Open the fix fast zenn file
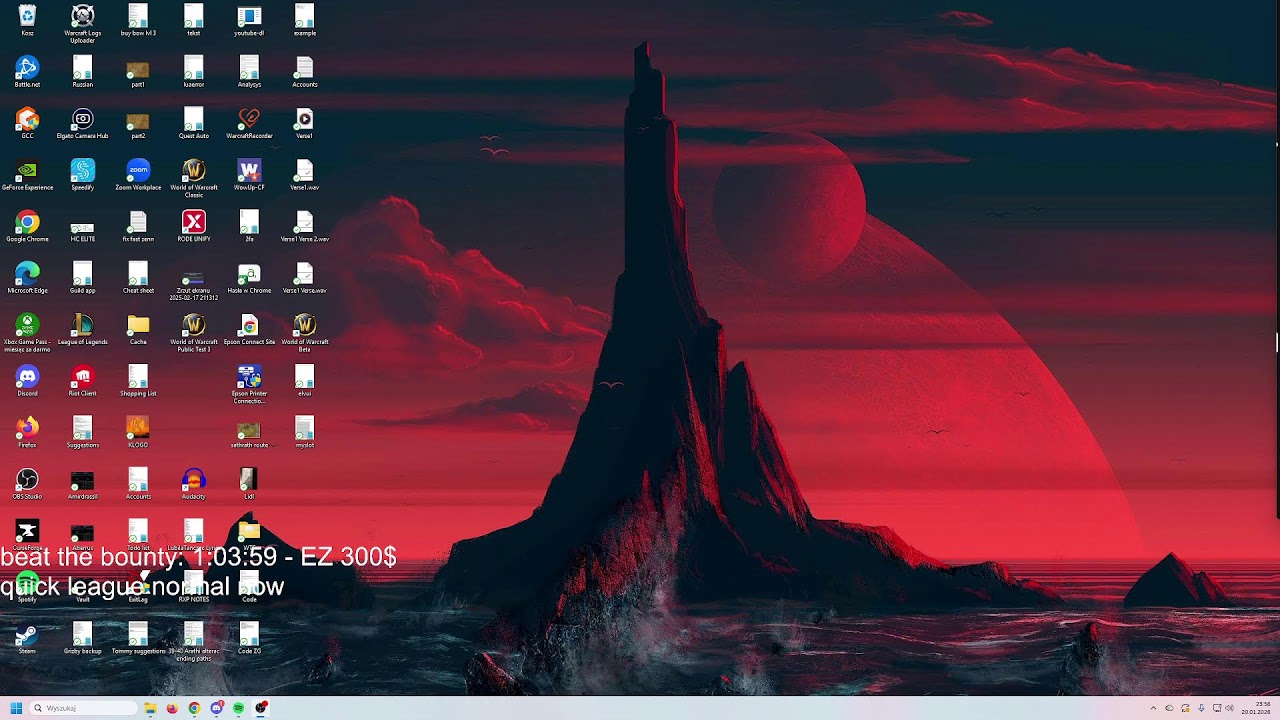This screenshot has height=720, width=1280. (138, 226)
